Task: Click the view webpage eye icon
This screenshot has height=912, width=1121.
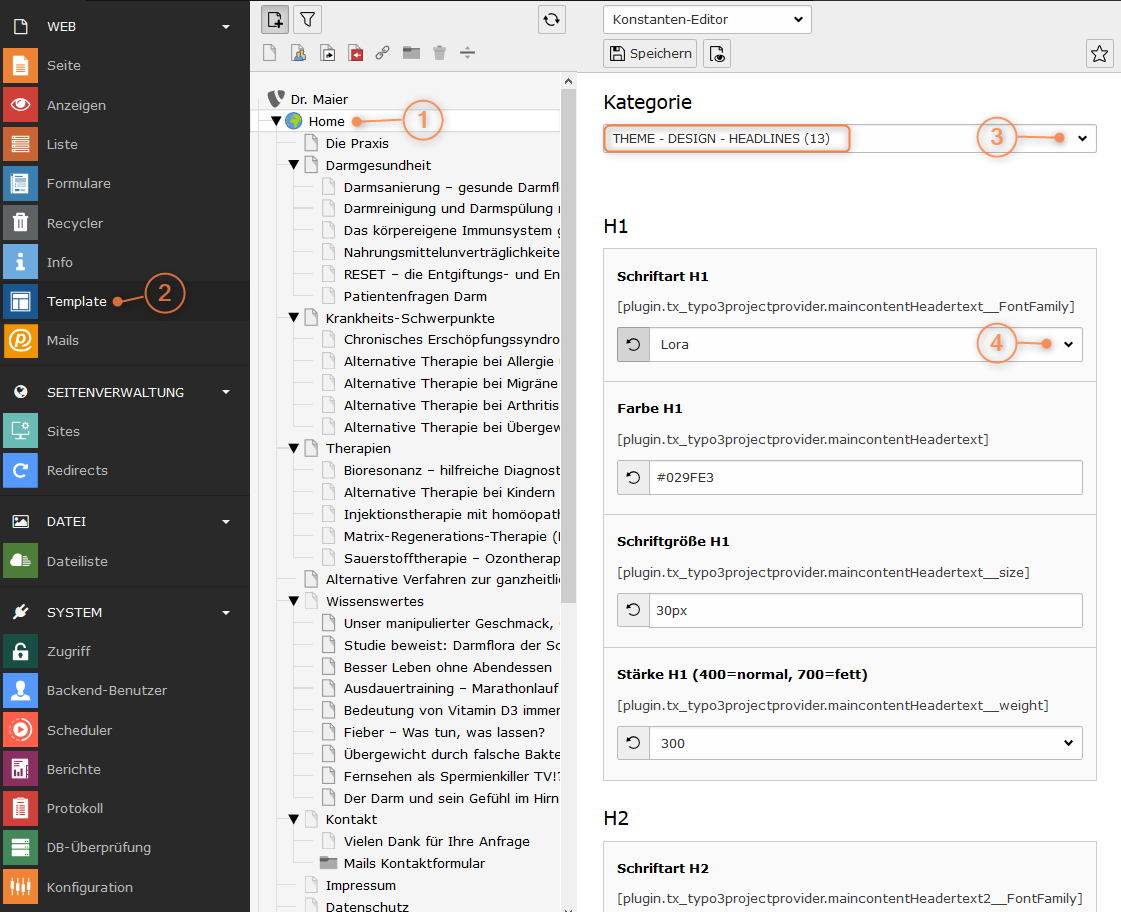Action: coord(717,54)
